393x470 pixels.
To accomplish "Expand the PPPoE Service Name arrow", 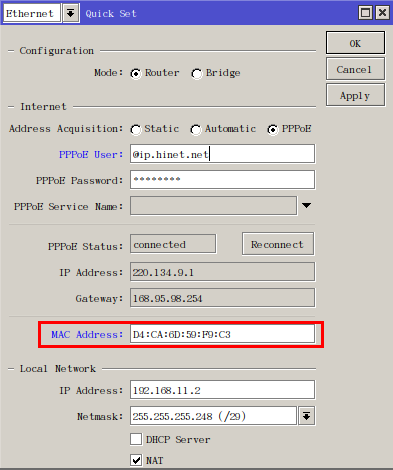I will [x=306, y=205].
